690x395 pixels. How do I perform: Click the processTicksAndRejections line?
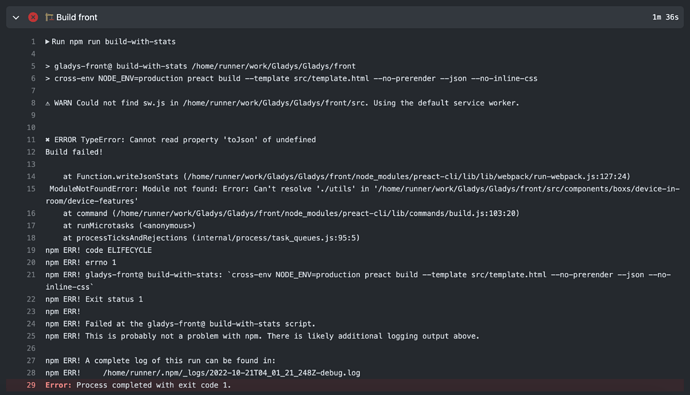point(211,238)
